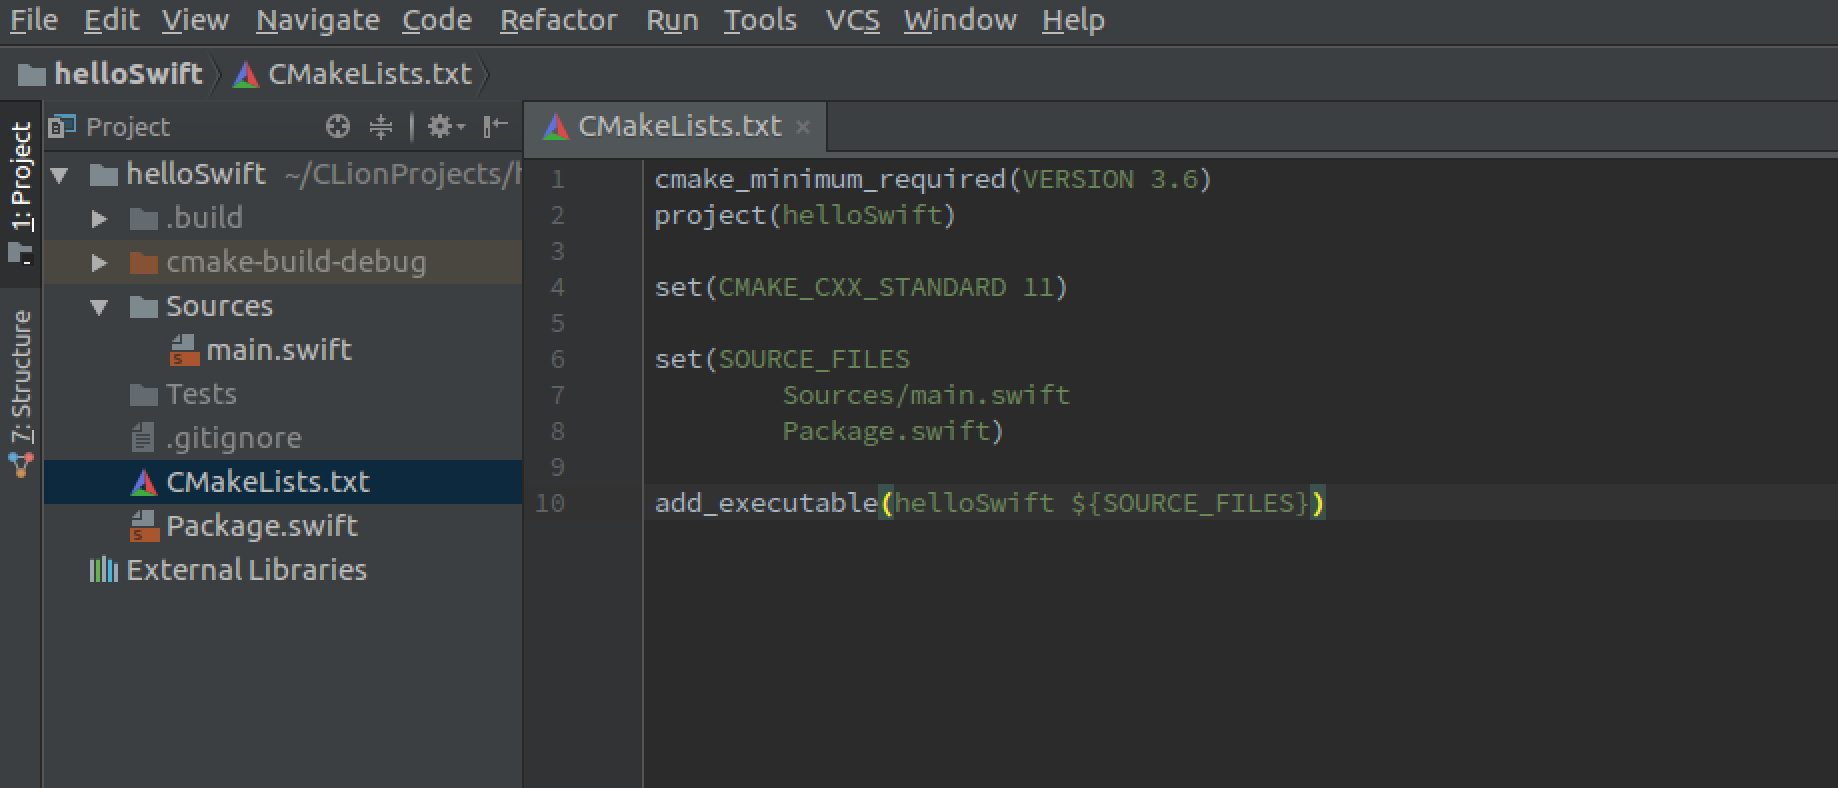This screenshot has height=788, width=1838.
Task: Open the VCS menu
Action: pyautogui.click(x=852, y=20)
